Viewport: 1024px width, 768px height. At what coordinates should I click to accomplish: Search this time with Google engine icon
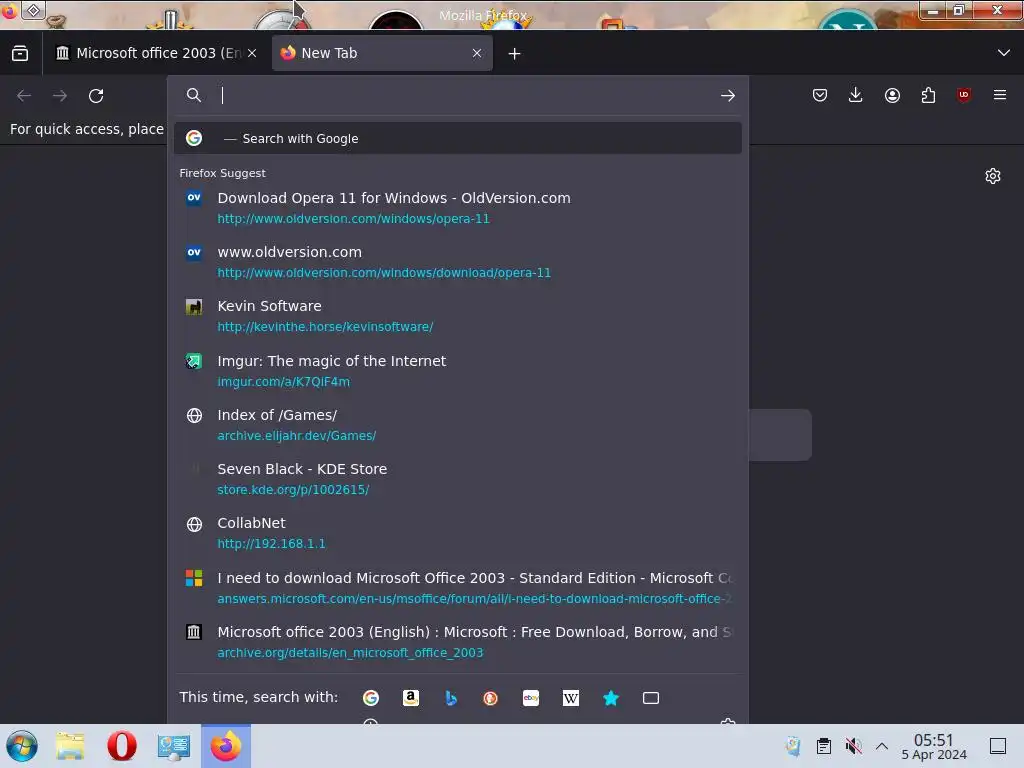(371, 698)
